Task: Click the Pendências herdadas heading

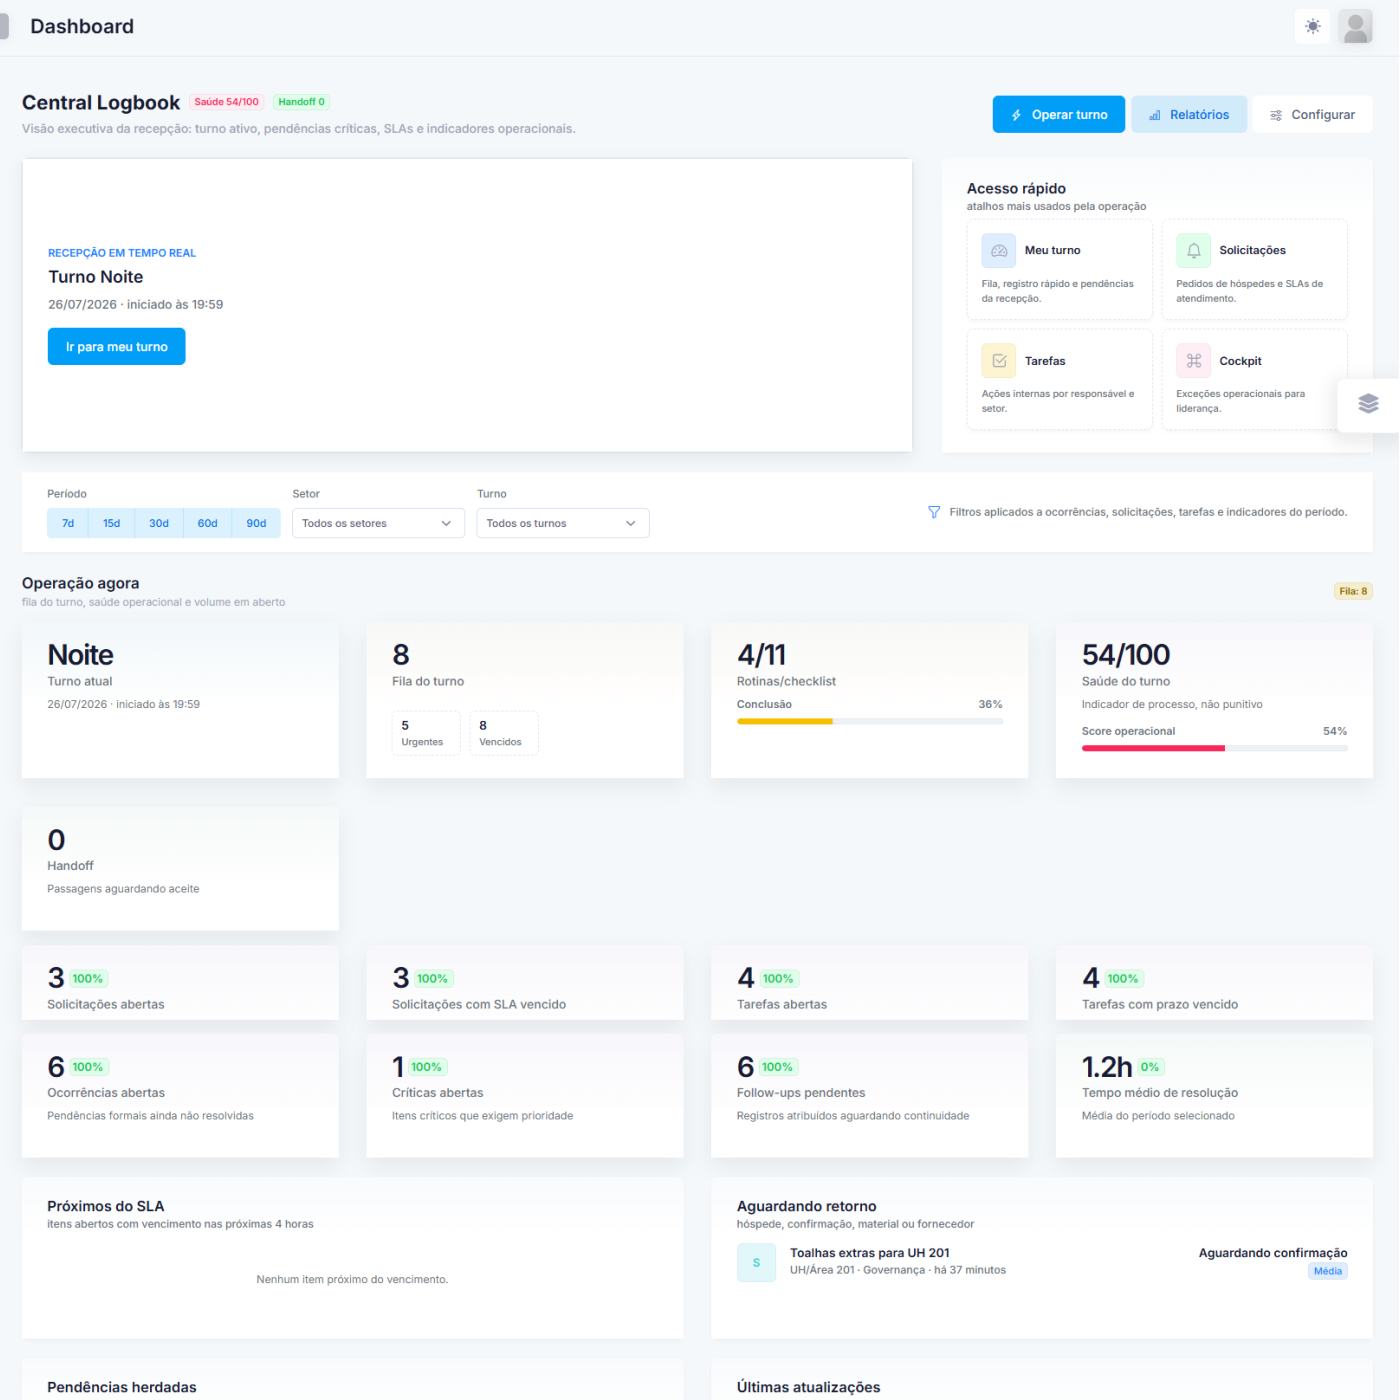Action: click(122, 1388)
